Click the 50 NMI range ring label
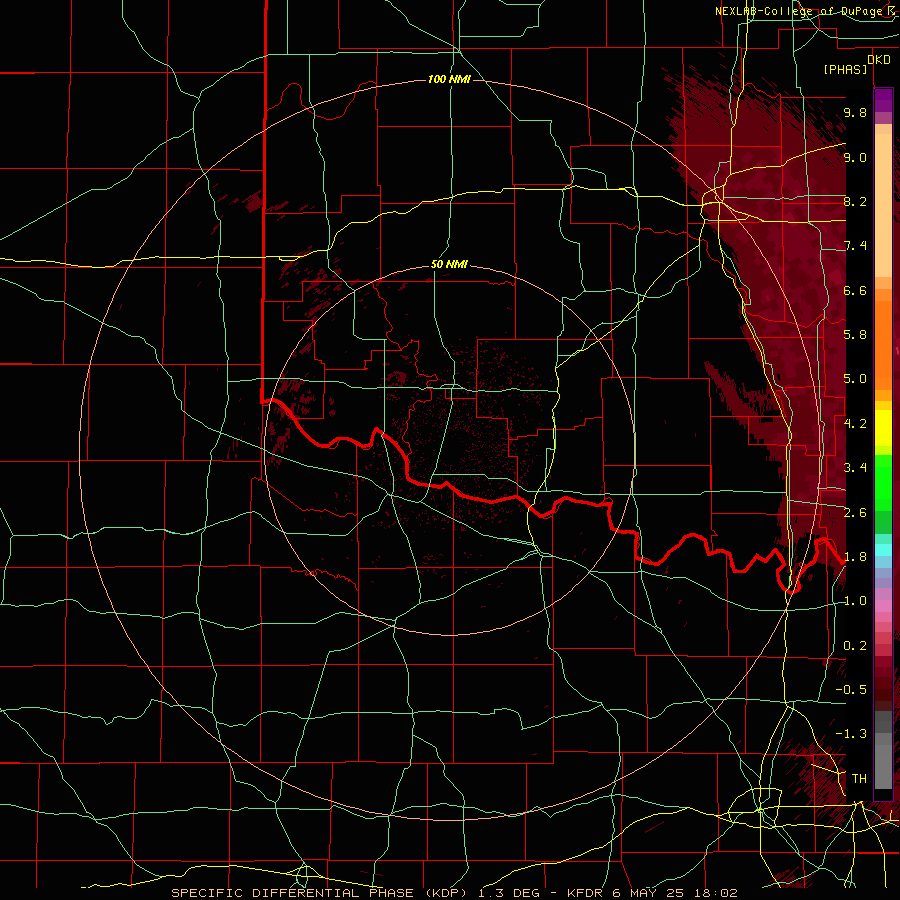 coord(449,265)
